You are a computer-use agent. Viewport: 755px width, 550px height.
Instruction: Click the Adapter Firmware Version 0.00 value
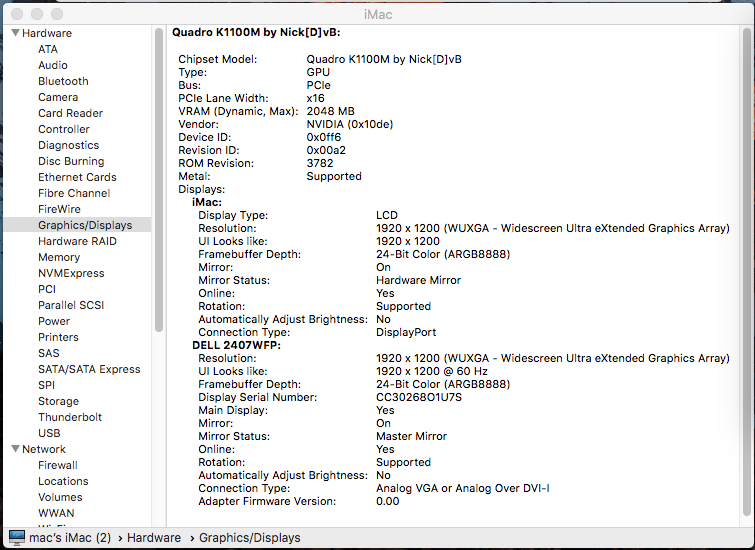(388, 501)
